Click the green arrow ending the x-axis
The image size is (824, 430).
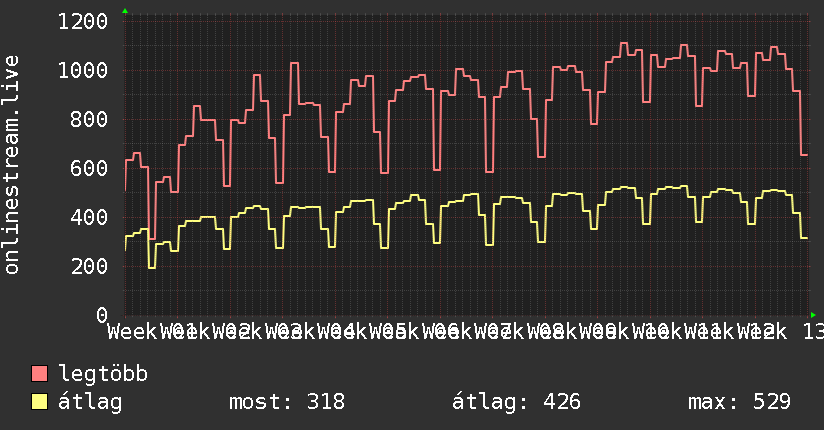(x=813, y=315)
